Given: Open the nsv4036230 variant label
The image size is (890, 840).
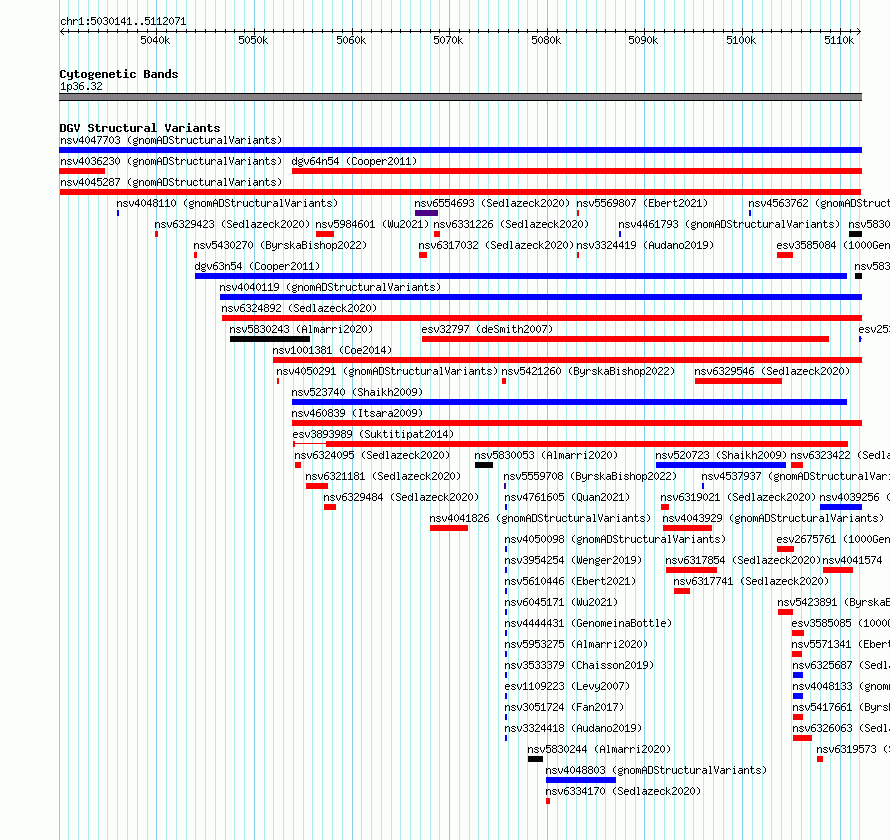Looking at the screenshot, I should (x=171, y=161).
